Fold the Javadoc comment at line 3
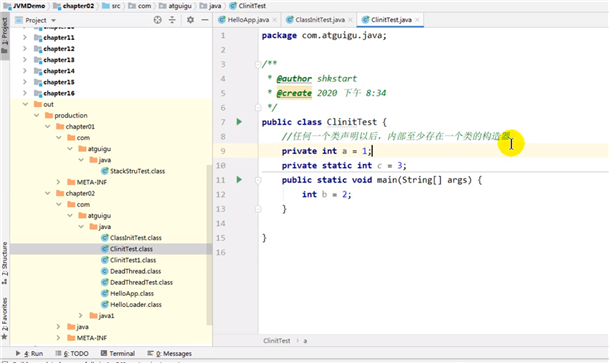Image resolution: width=609 pixels, height=363 pixels. coord(258,64)
